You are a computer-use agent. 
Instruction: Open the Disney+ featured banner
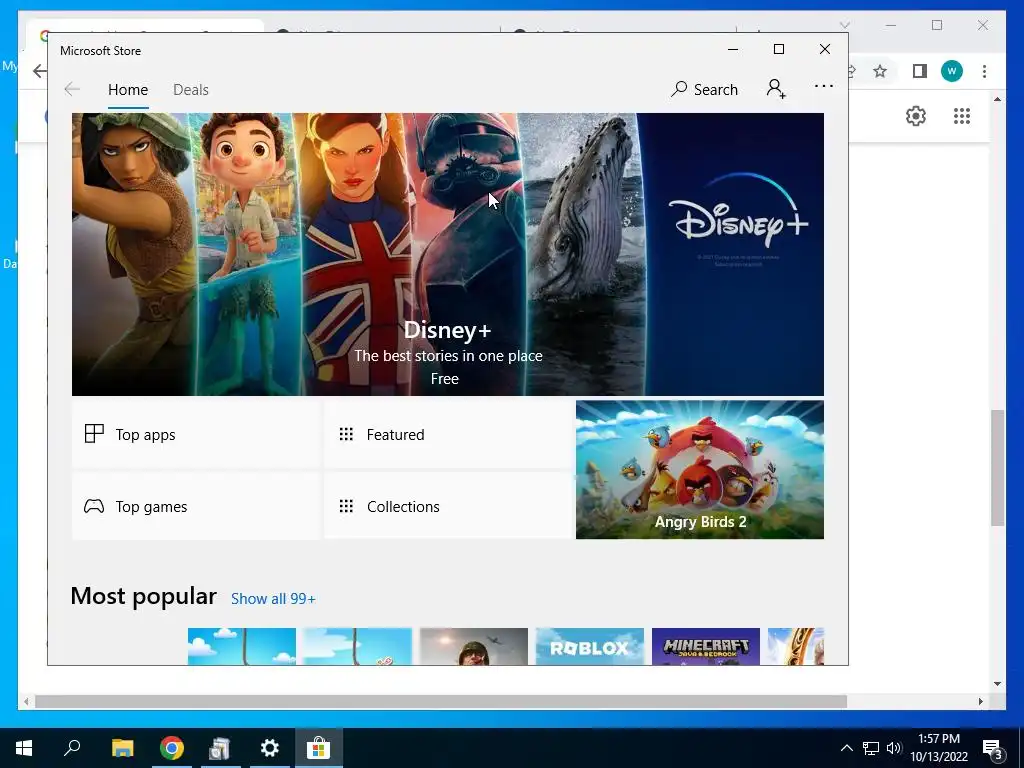pos(447,254)
